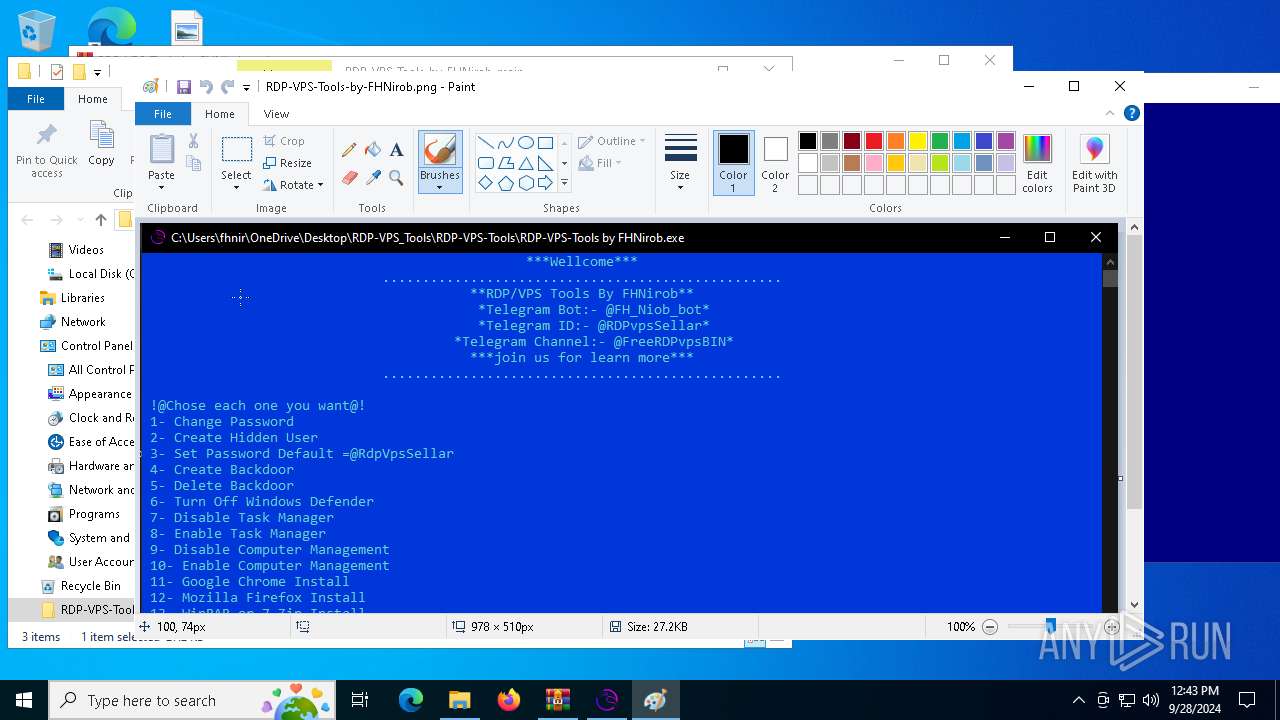This screenshot has width=1280, height=720.
Task: Click the Cut scissors icon
Action: [193, 142]
